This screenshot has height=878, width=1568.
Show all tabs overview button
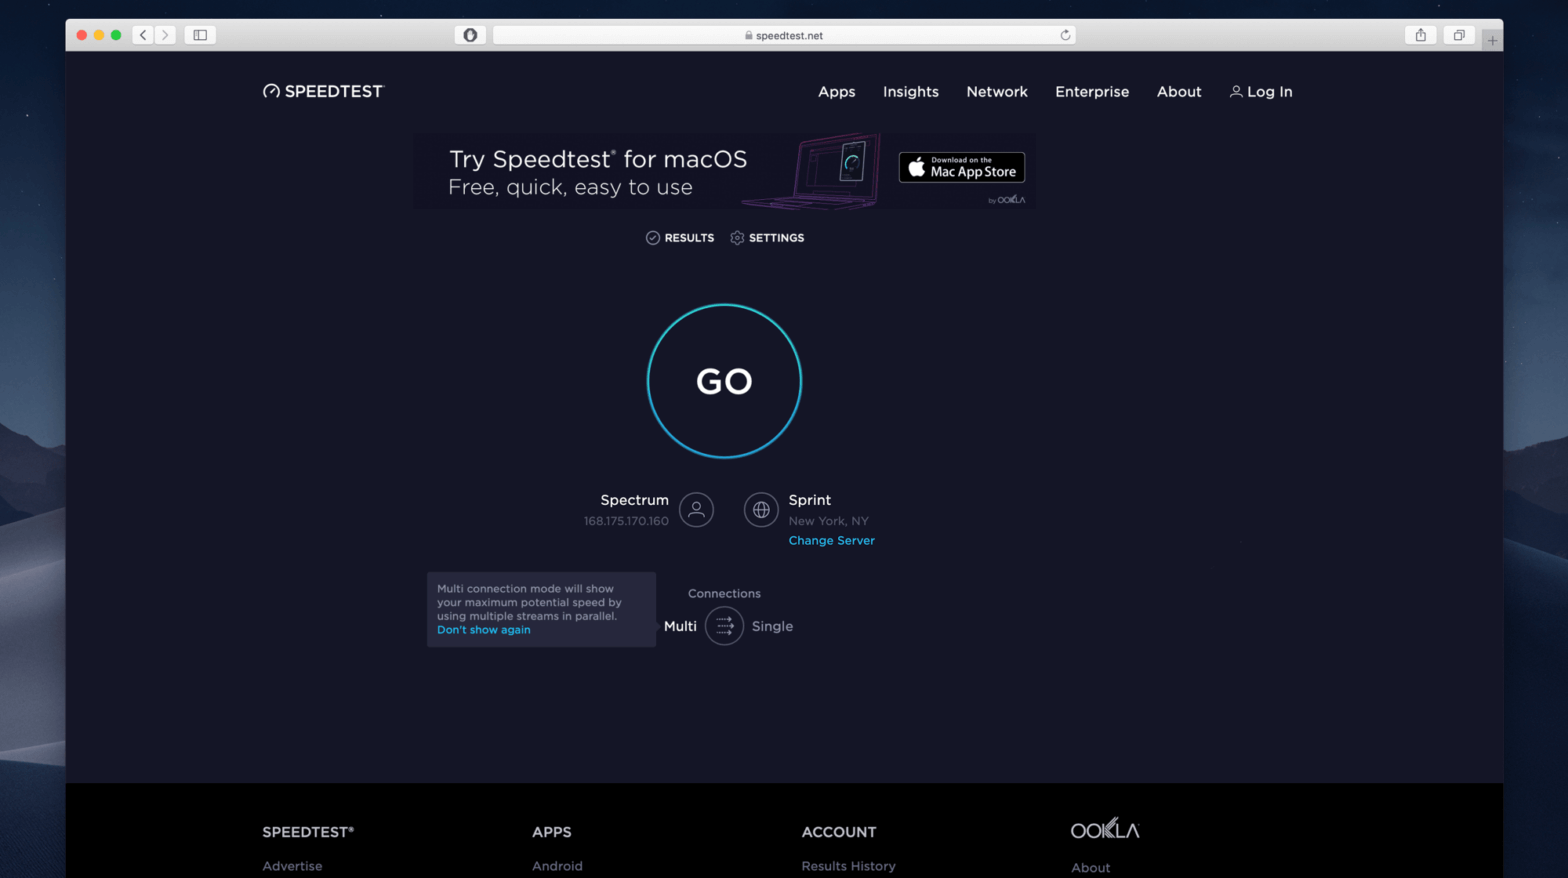(x=1459, y=35)
